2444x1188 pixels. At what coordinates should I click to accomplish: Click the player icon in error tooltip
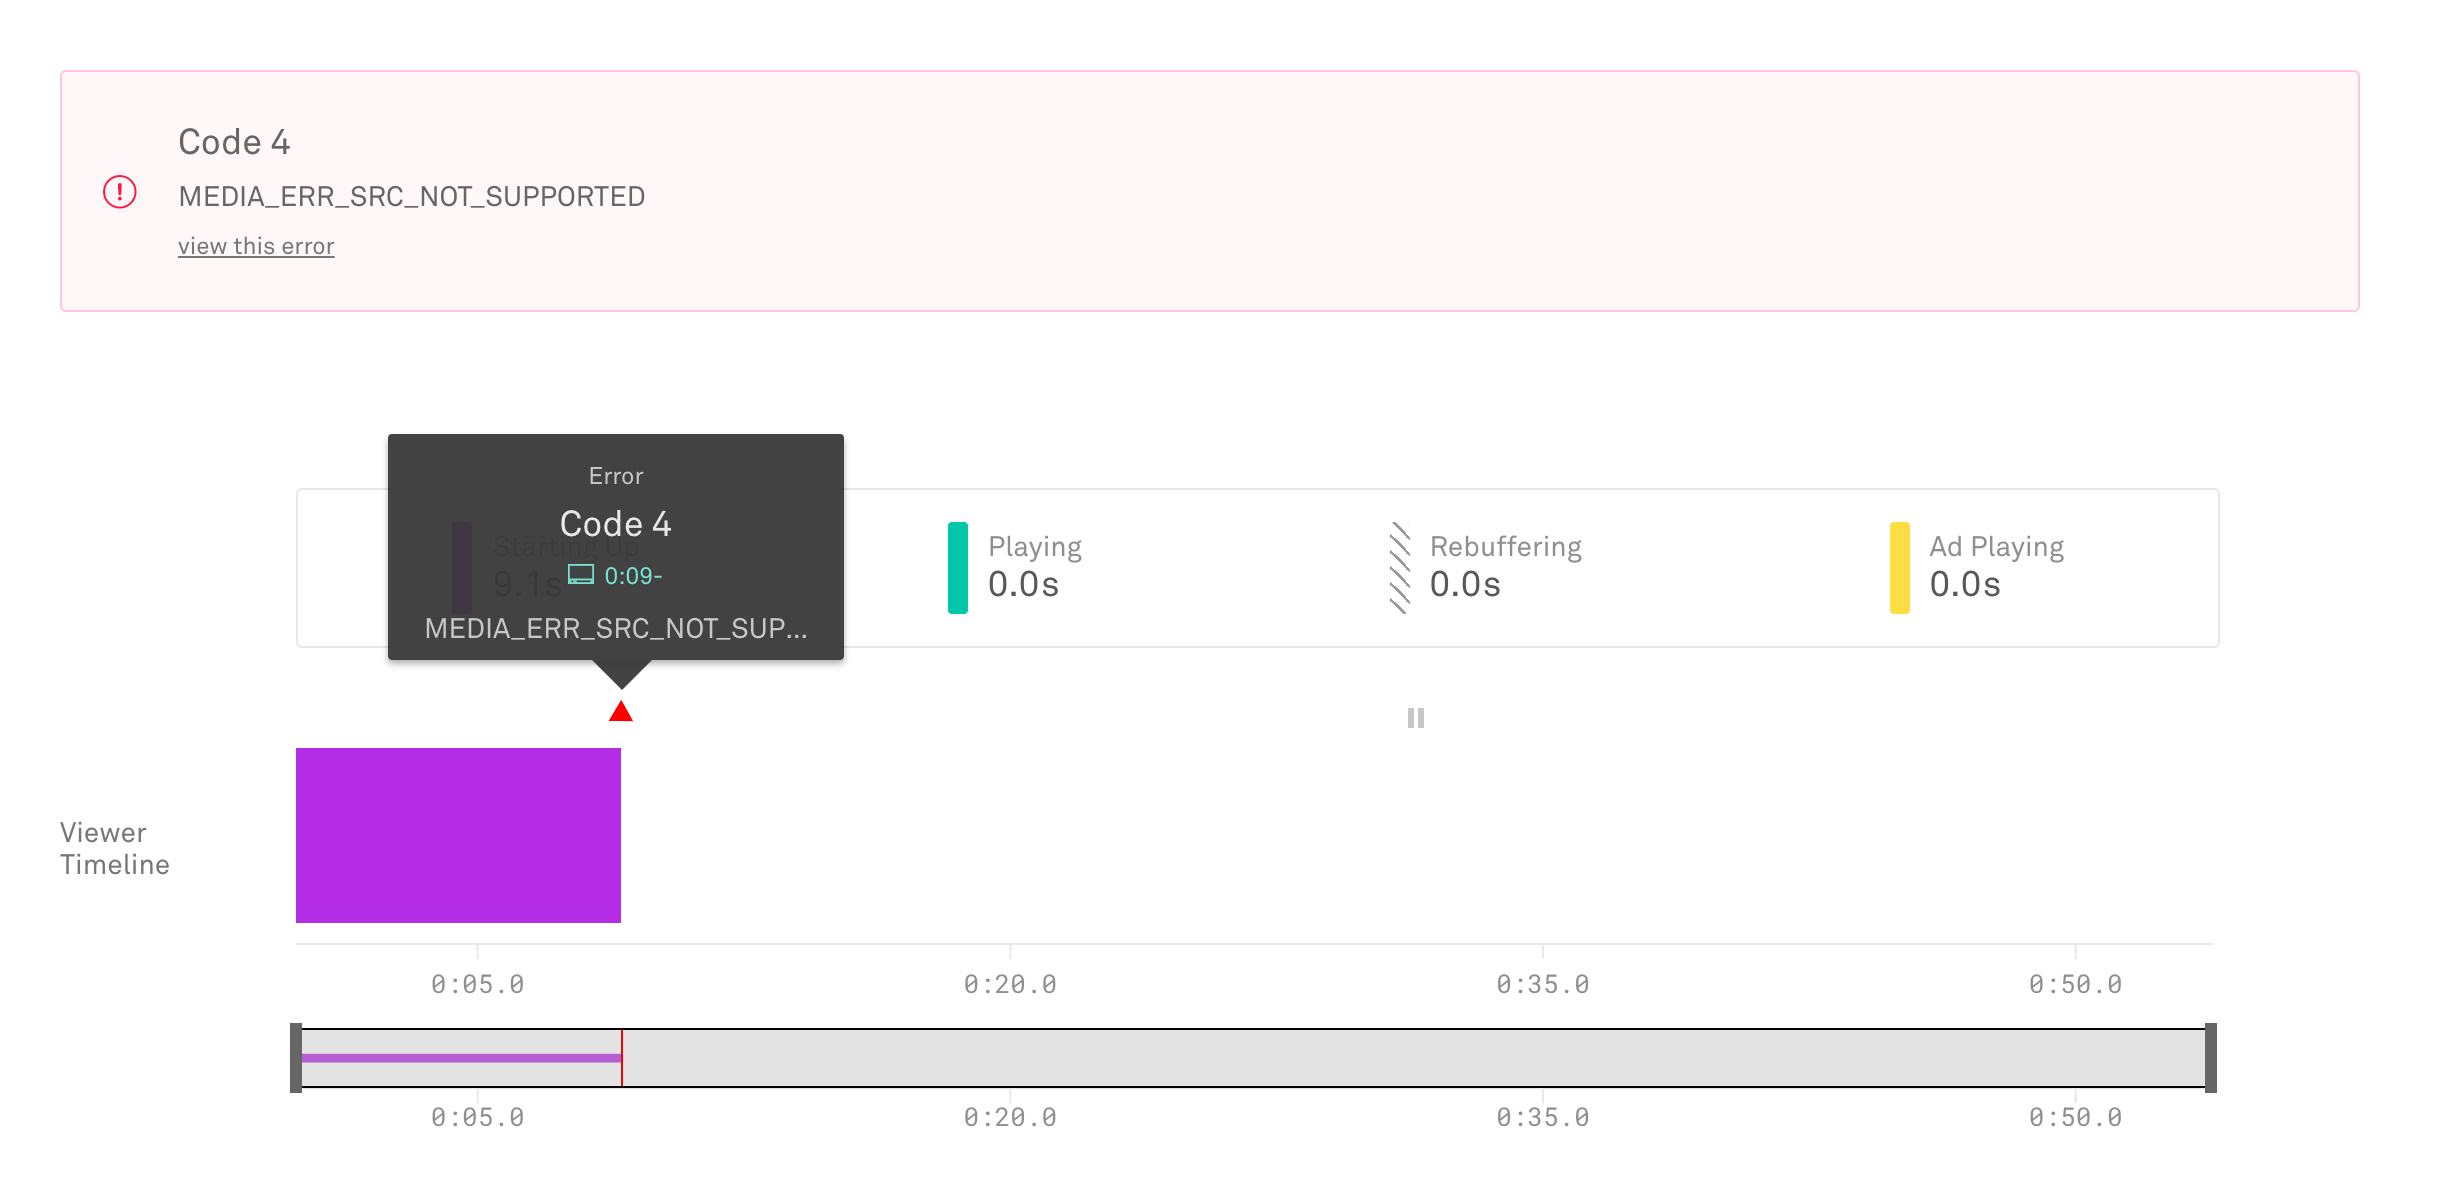[x=581, y=575]
